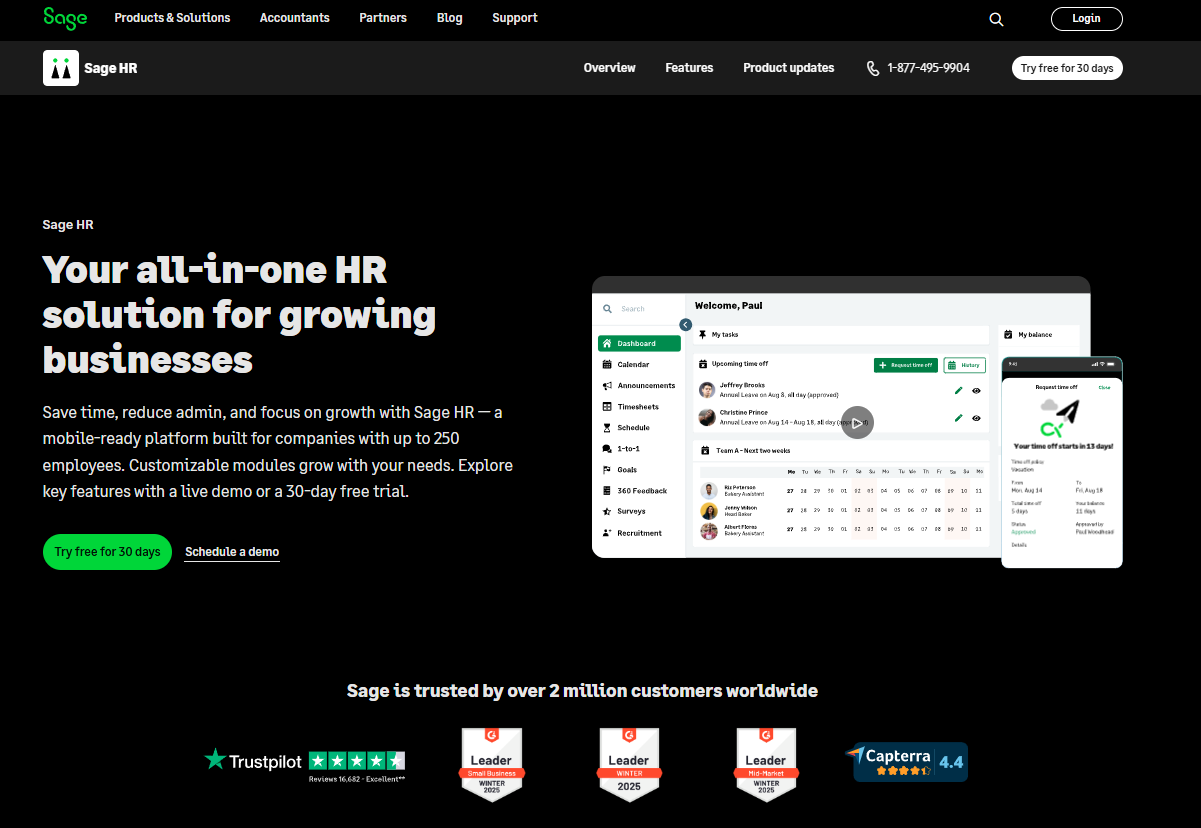Click the Team A – Next two weeks heading

coord(753,451)
